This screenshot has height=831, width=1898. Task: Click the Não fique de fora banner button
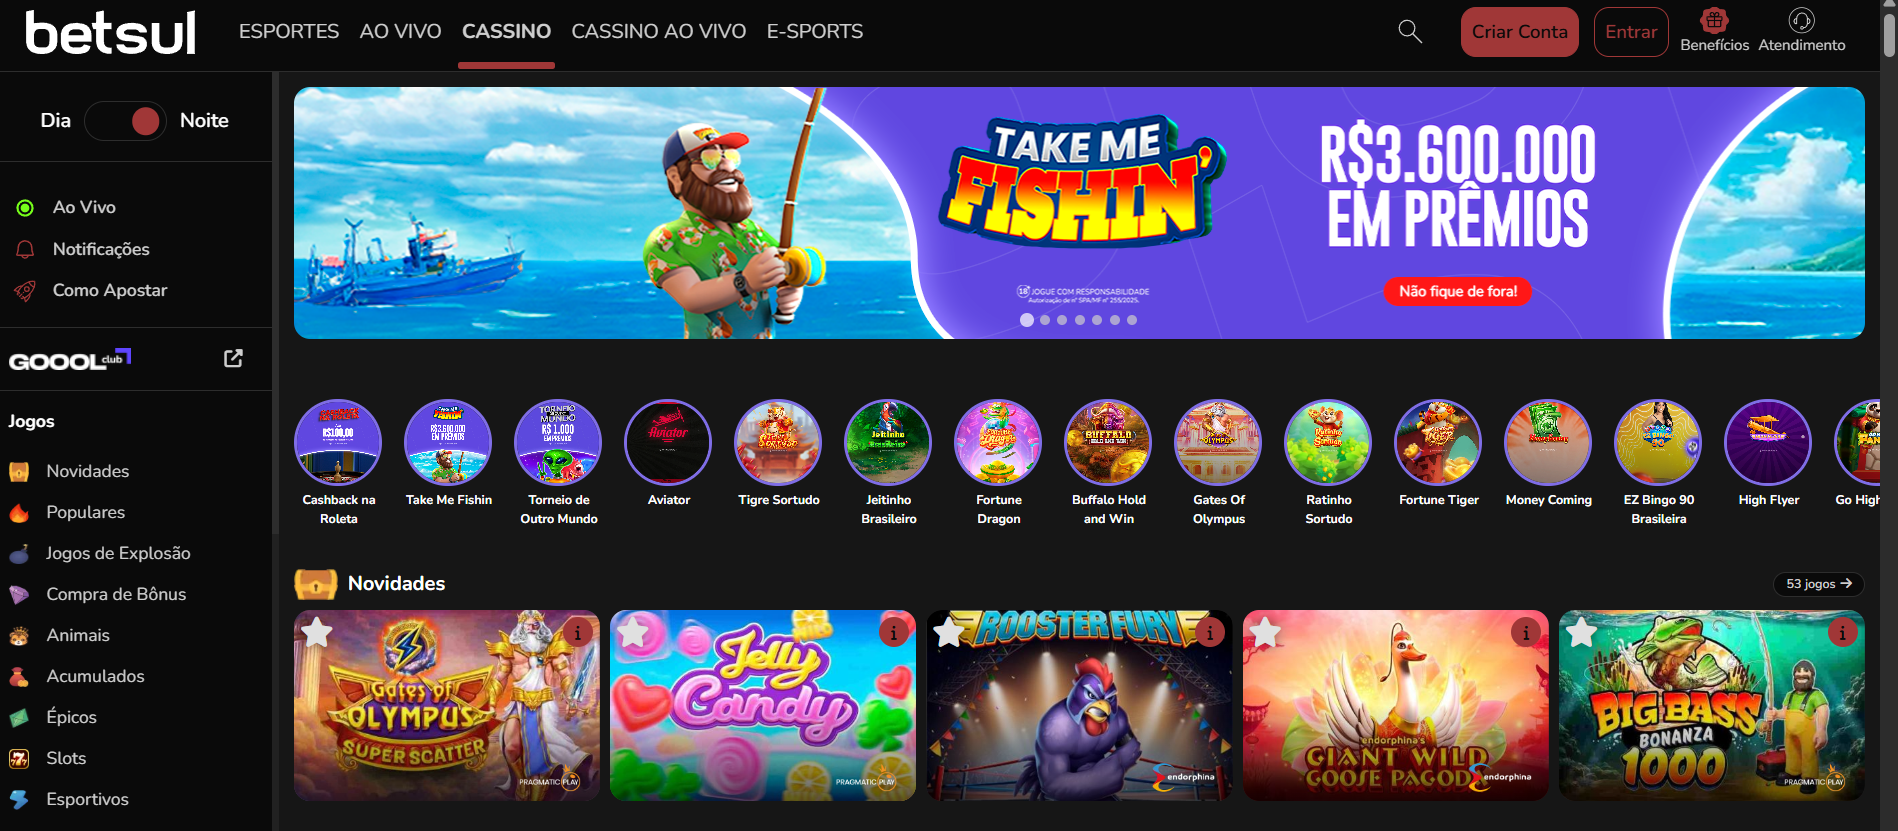click(1458, 291)
